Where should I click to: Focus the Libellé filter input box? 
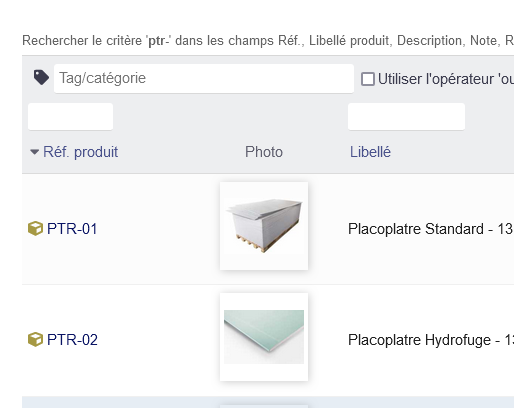(x=406, y=117)
